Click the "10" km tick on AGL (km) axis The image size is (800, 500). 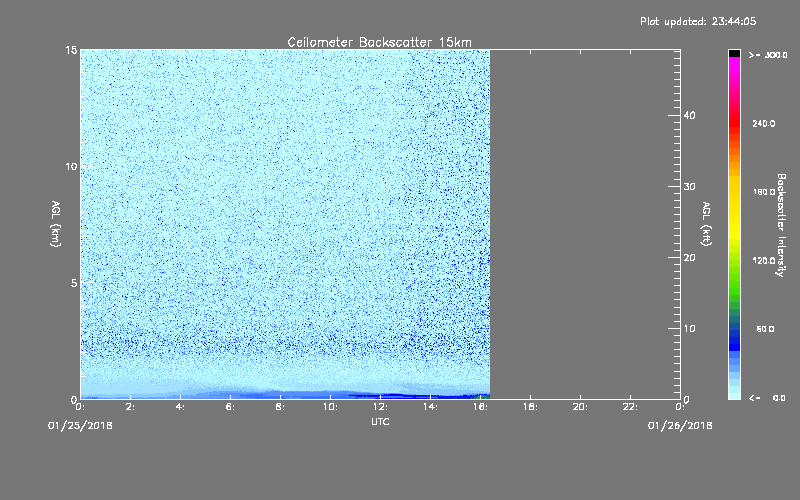coord(71,167)
